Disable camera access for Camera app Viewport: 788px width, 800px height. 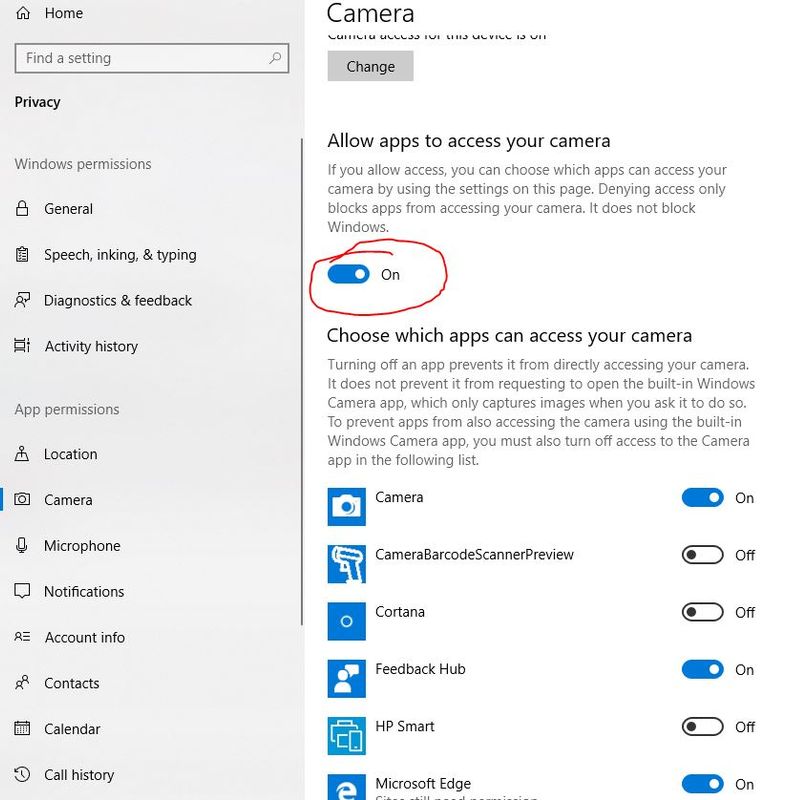(703, 497)
